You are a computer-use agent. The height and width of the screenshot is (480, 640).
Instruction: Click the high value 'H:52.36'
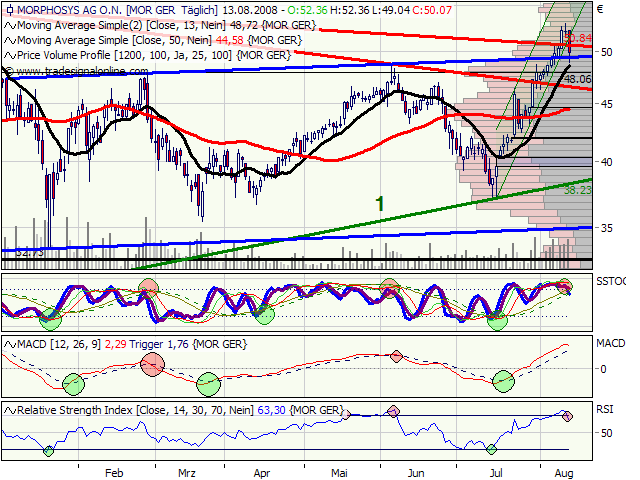pos(349,10)
